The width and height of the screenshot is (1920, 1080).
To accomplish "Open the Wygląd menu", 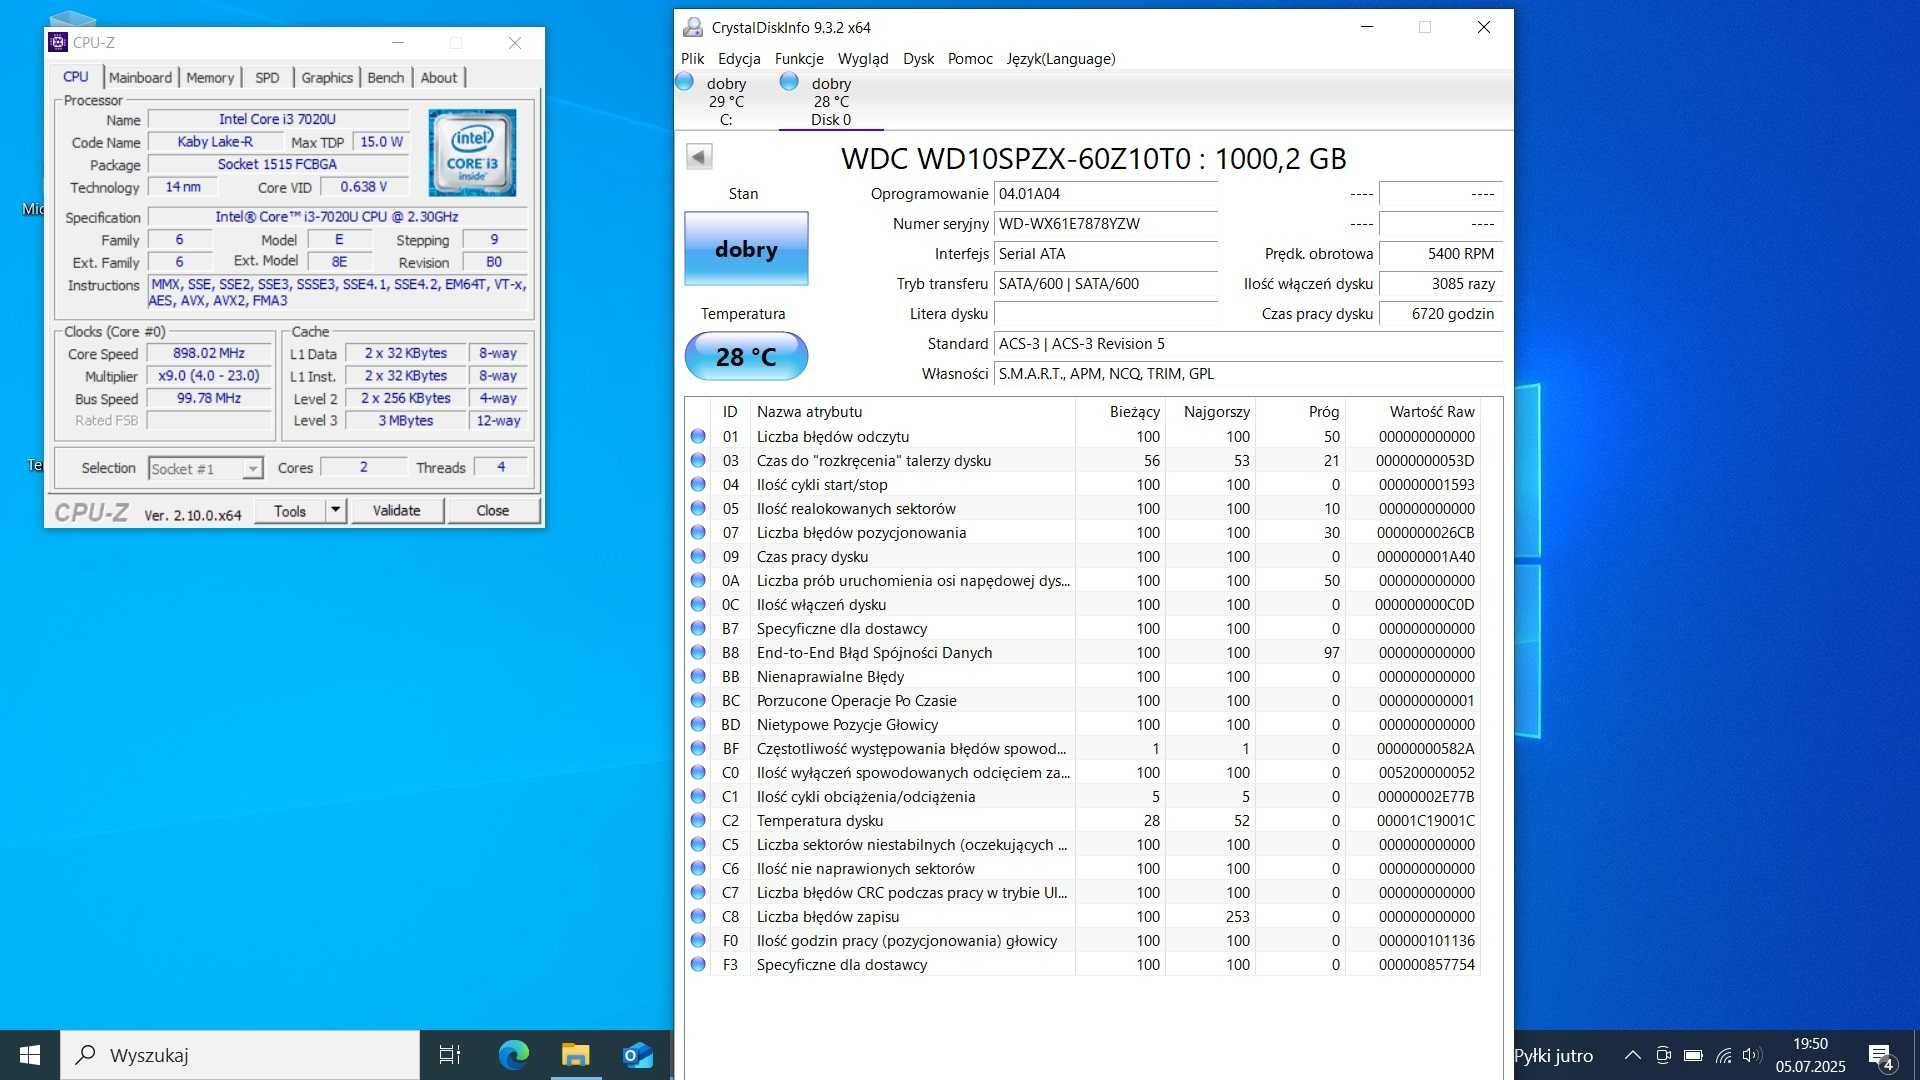I will tap(863, 59).
